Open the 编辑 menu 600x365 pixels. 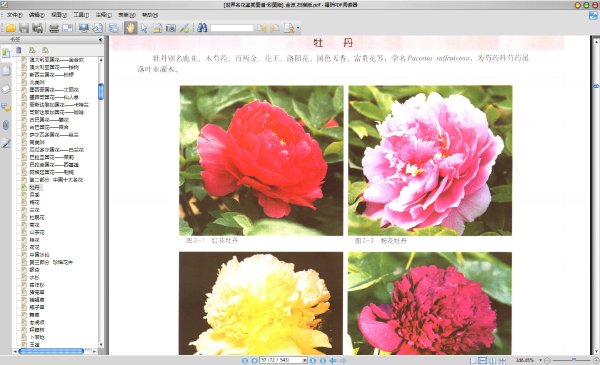pyautogui.click(x=37, y=15)
